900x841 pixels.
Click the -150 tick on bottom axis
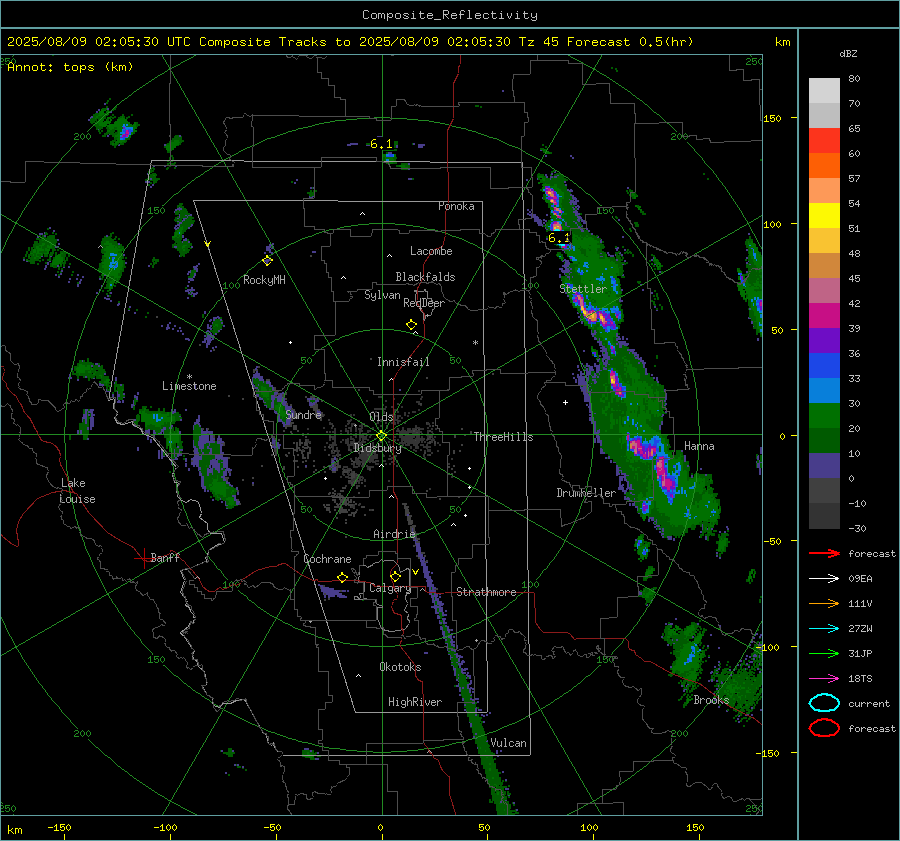[59, 827]
